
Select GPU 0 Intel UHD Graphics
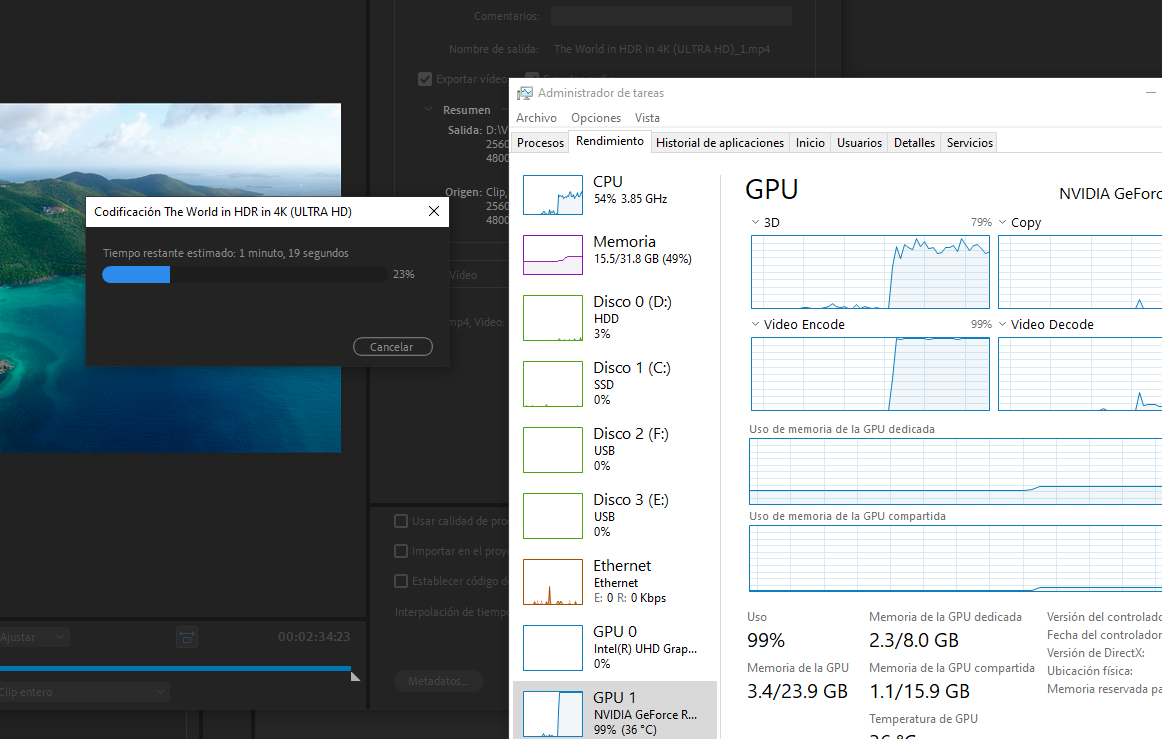tap(553, 647)
